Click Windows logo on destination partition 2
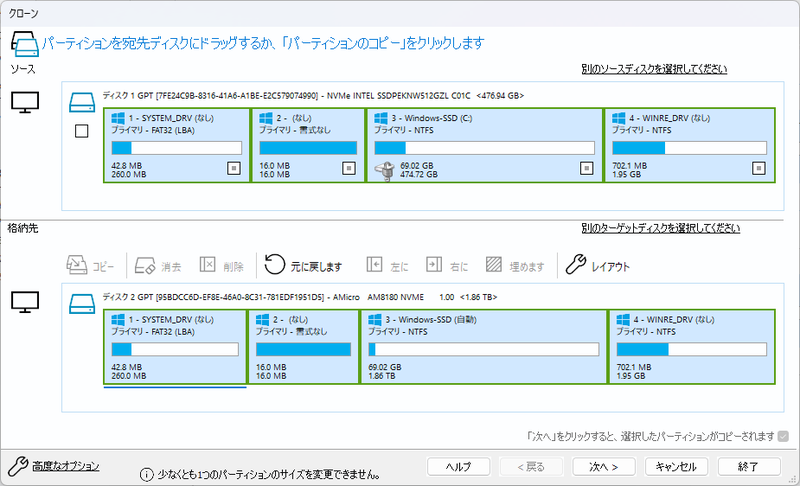800x486 pixels. tap(262, 320)
